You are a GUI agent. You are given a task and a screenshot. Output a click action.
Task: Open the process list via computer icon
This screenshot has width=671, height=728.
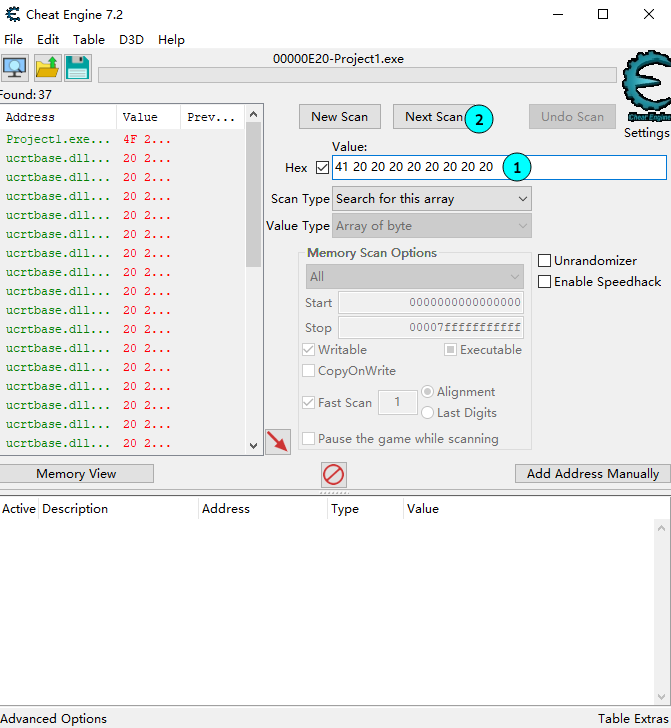15,68
